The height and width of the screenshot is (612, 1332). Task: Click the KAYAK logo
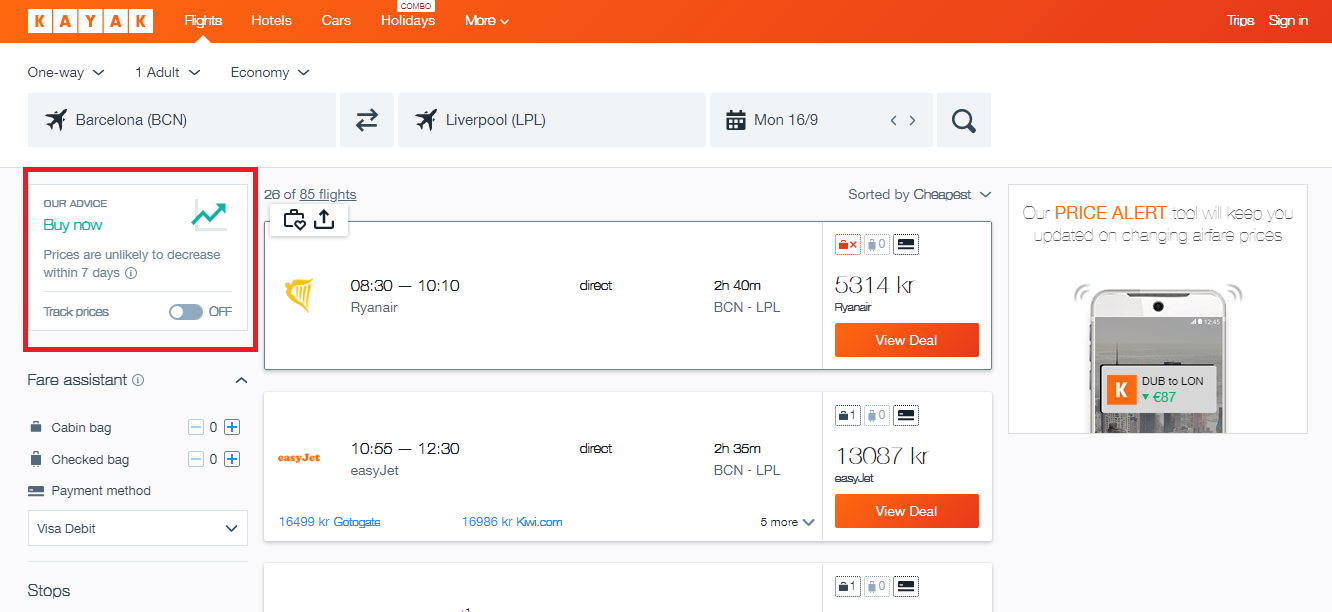click(90, 21)
